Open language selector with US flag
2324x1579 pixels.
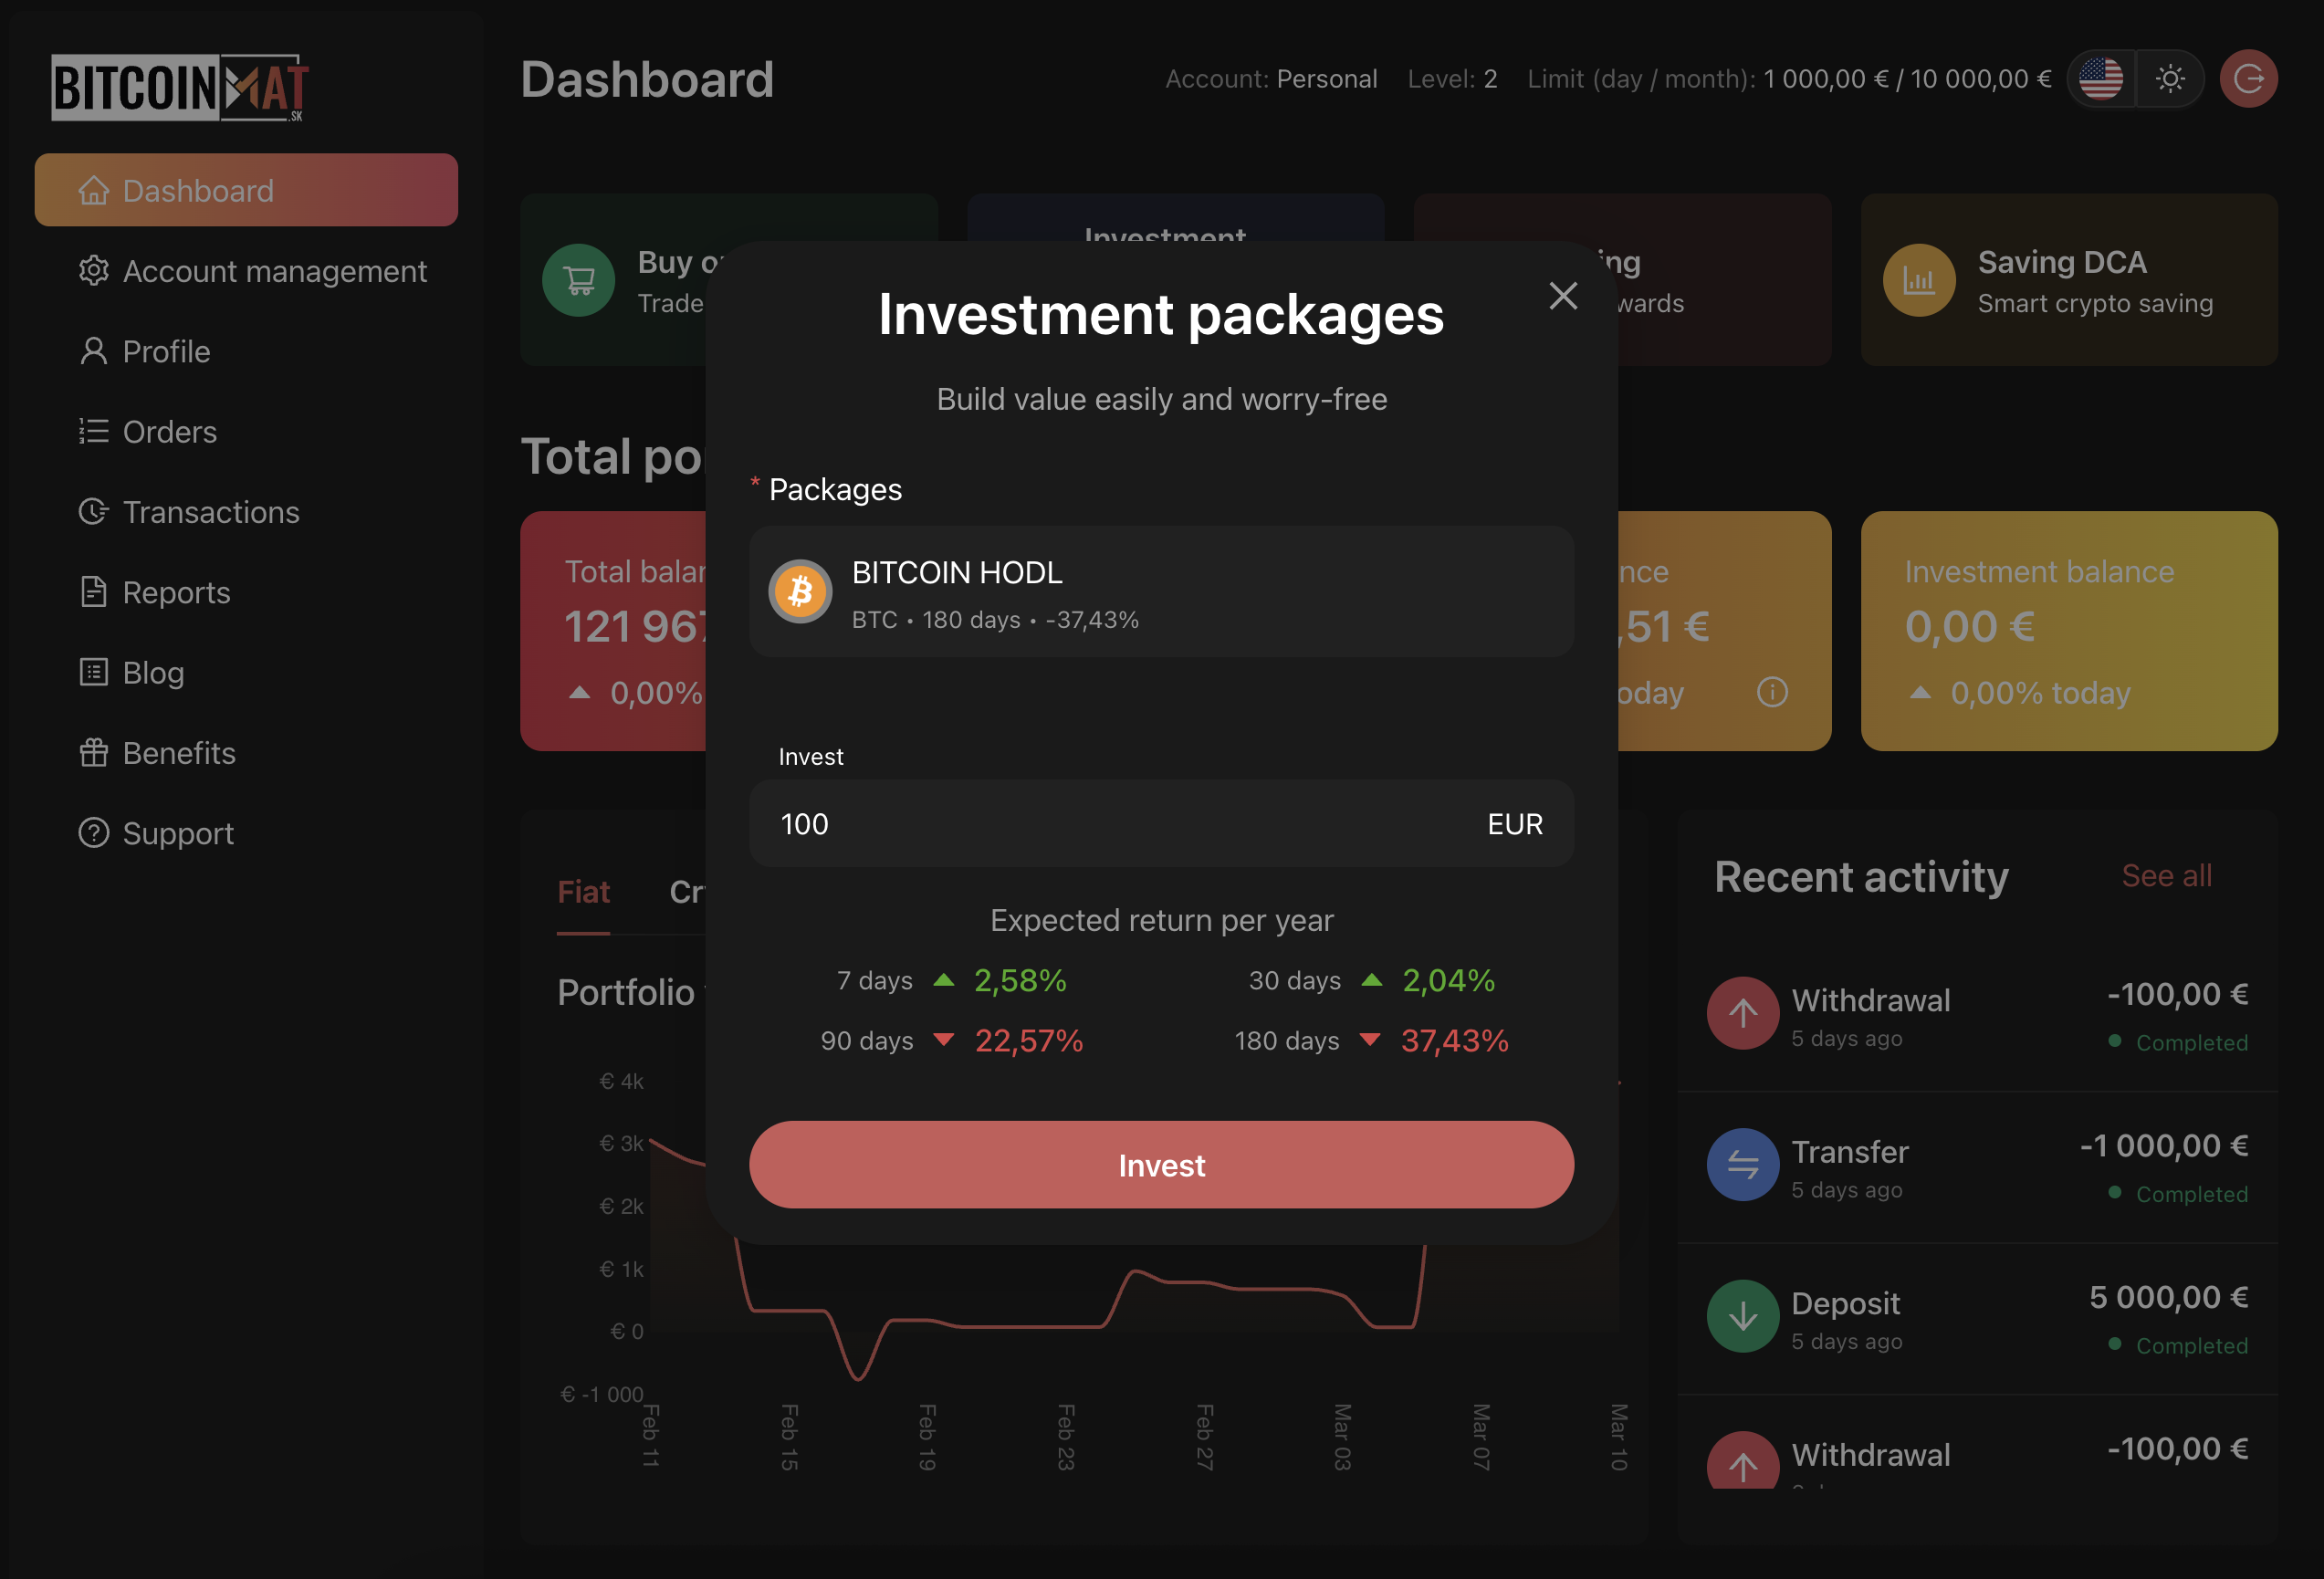[2101, 78]
